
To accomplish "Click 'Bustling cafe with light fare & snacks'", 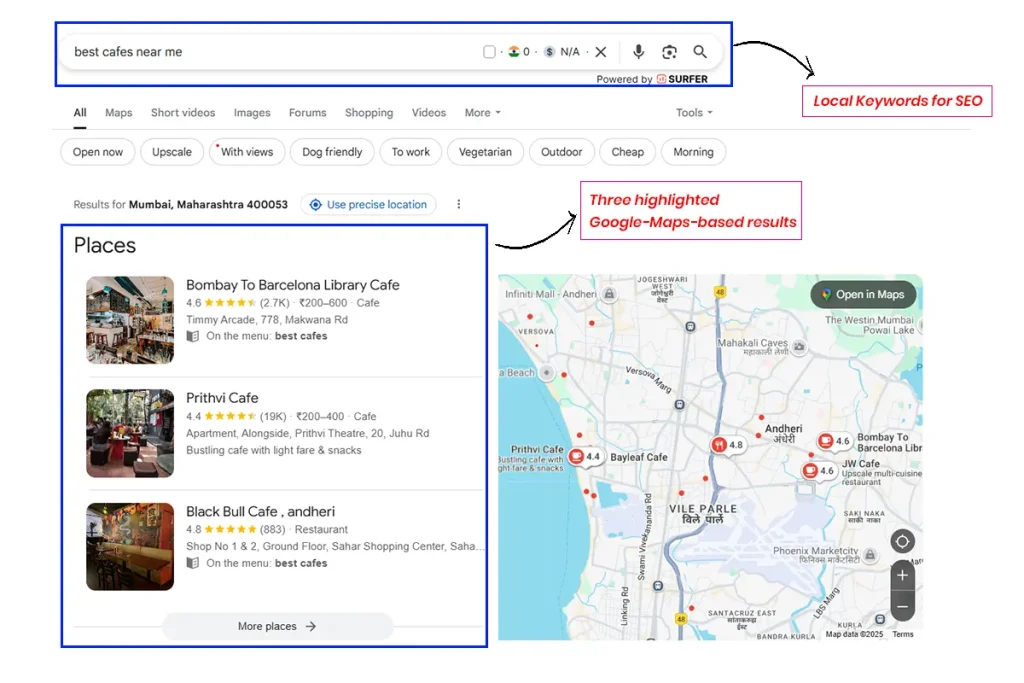I will point(274,451).
